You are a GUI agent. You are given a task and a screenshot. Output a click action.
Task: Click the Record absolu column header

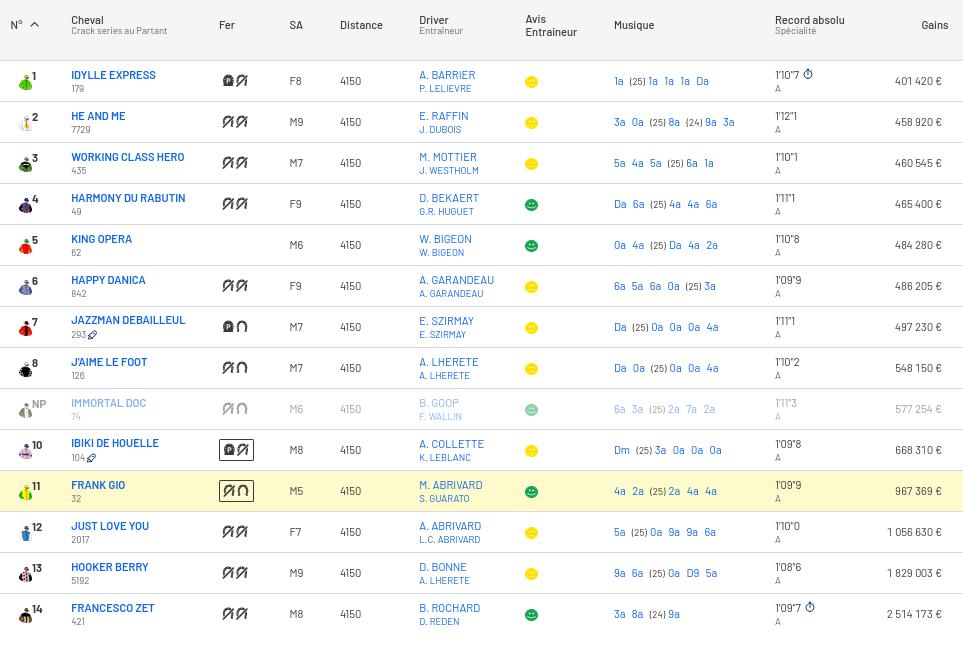point(809,20)
